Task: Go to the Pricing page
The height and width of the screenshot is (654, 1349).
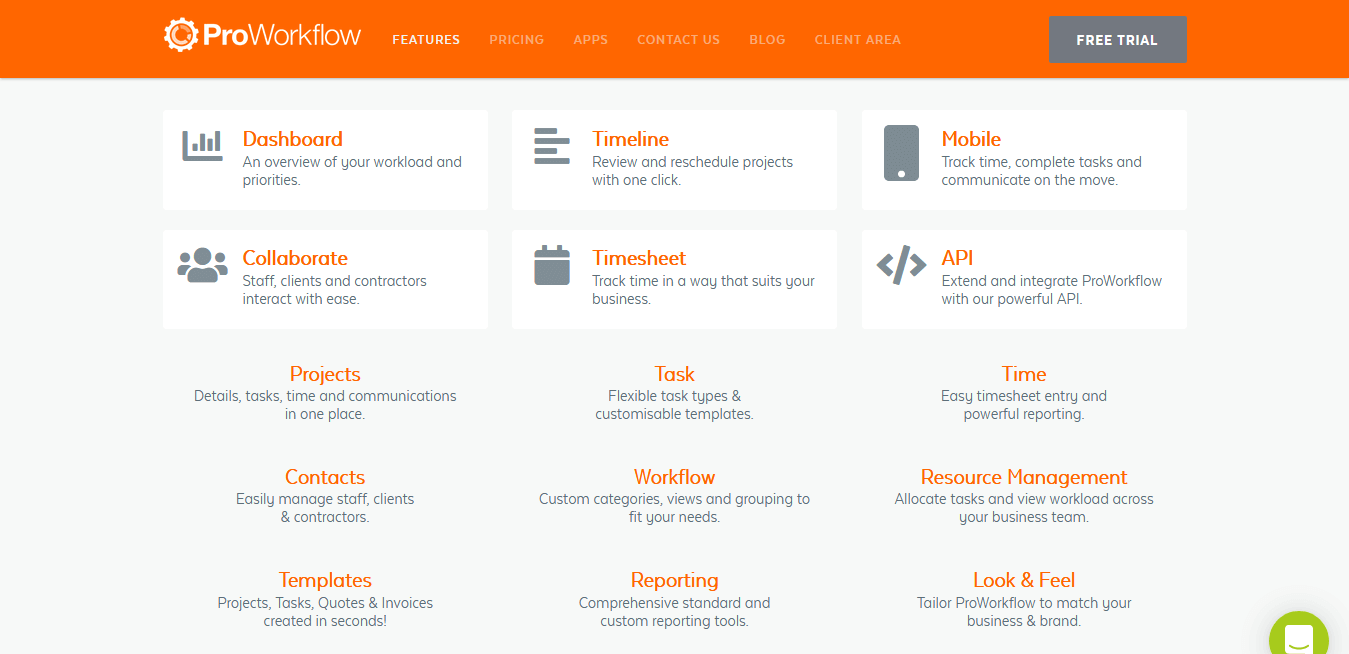Action: (516, 40)
